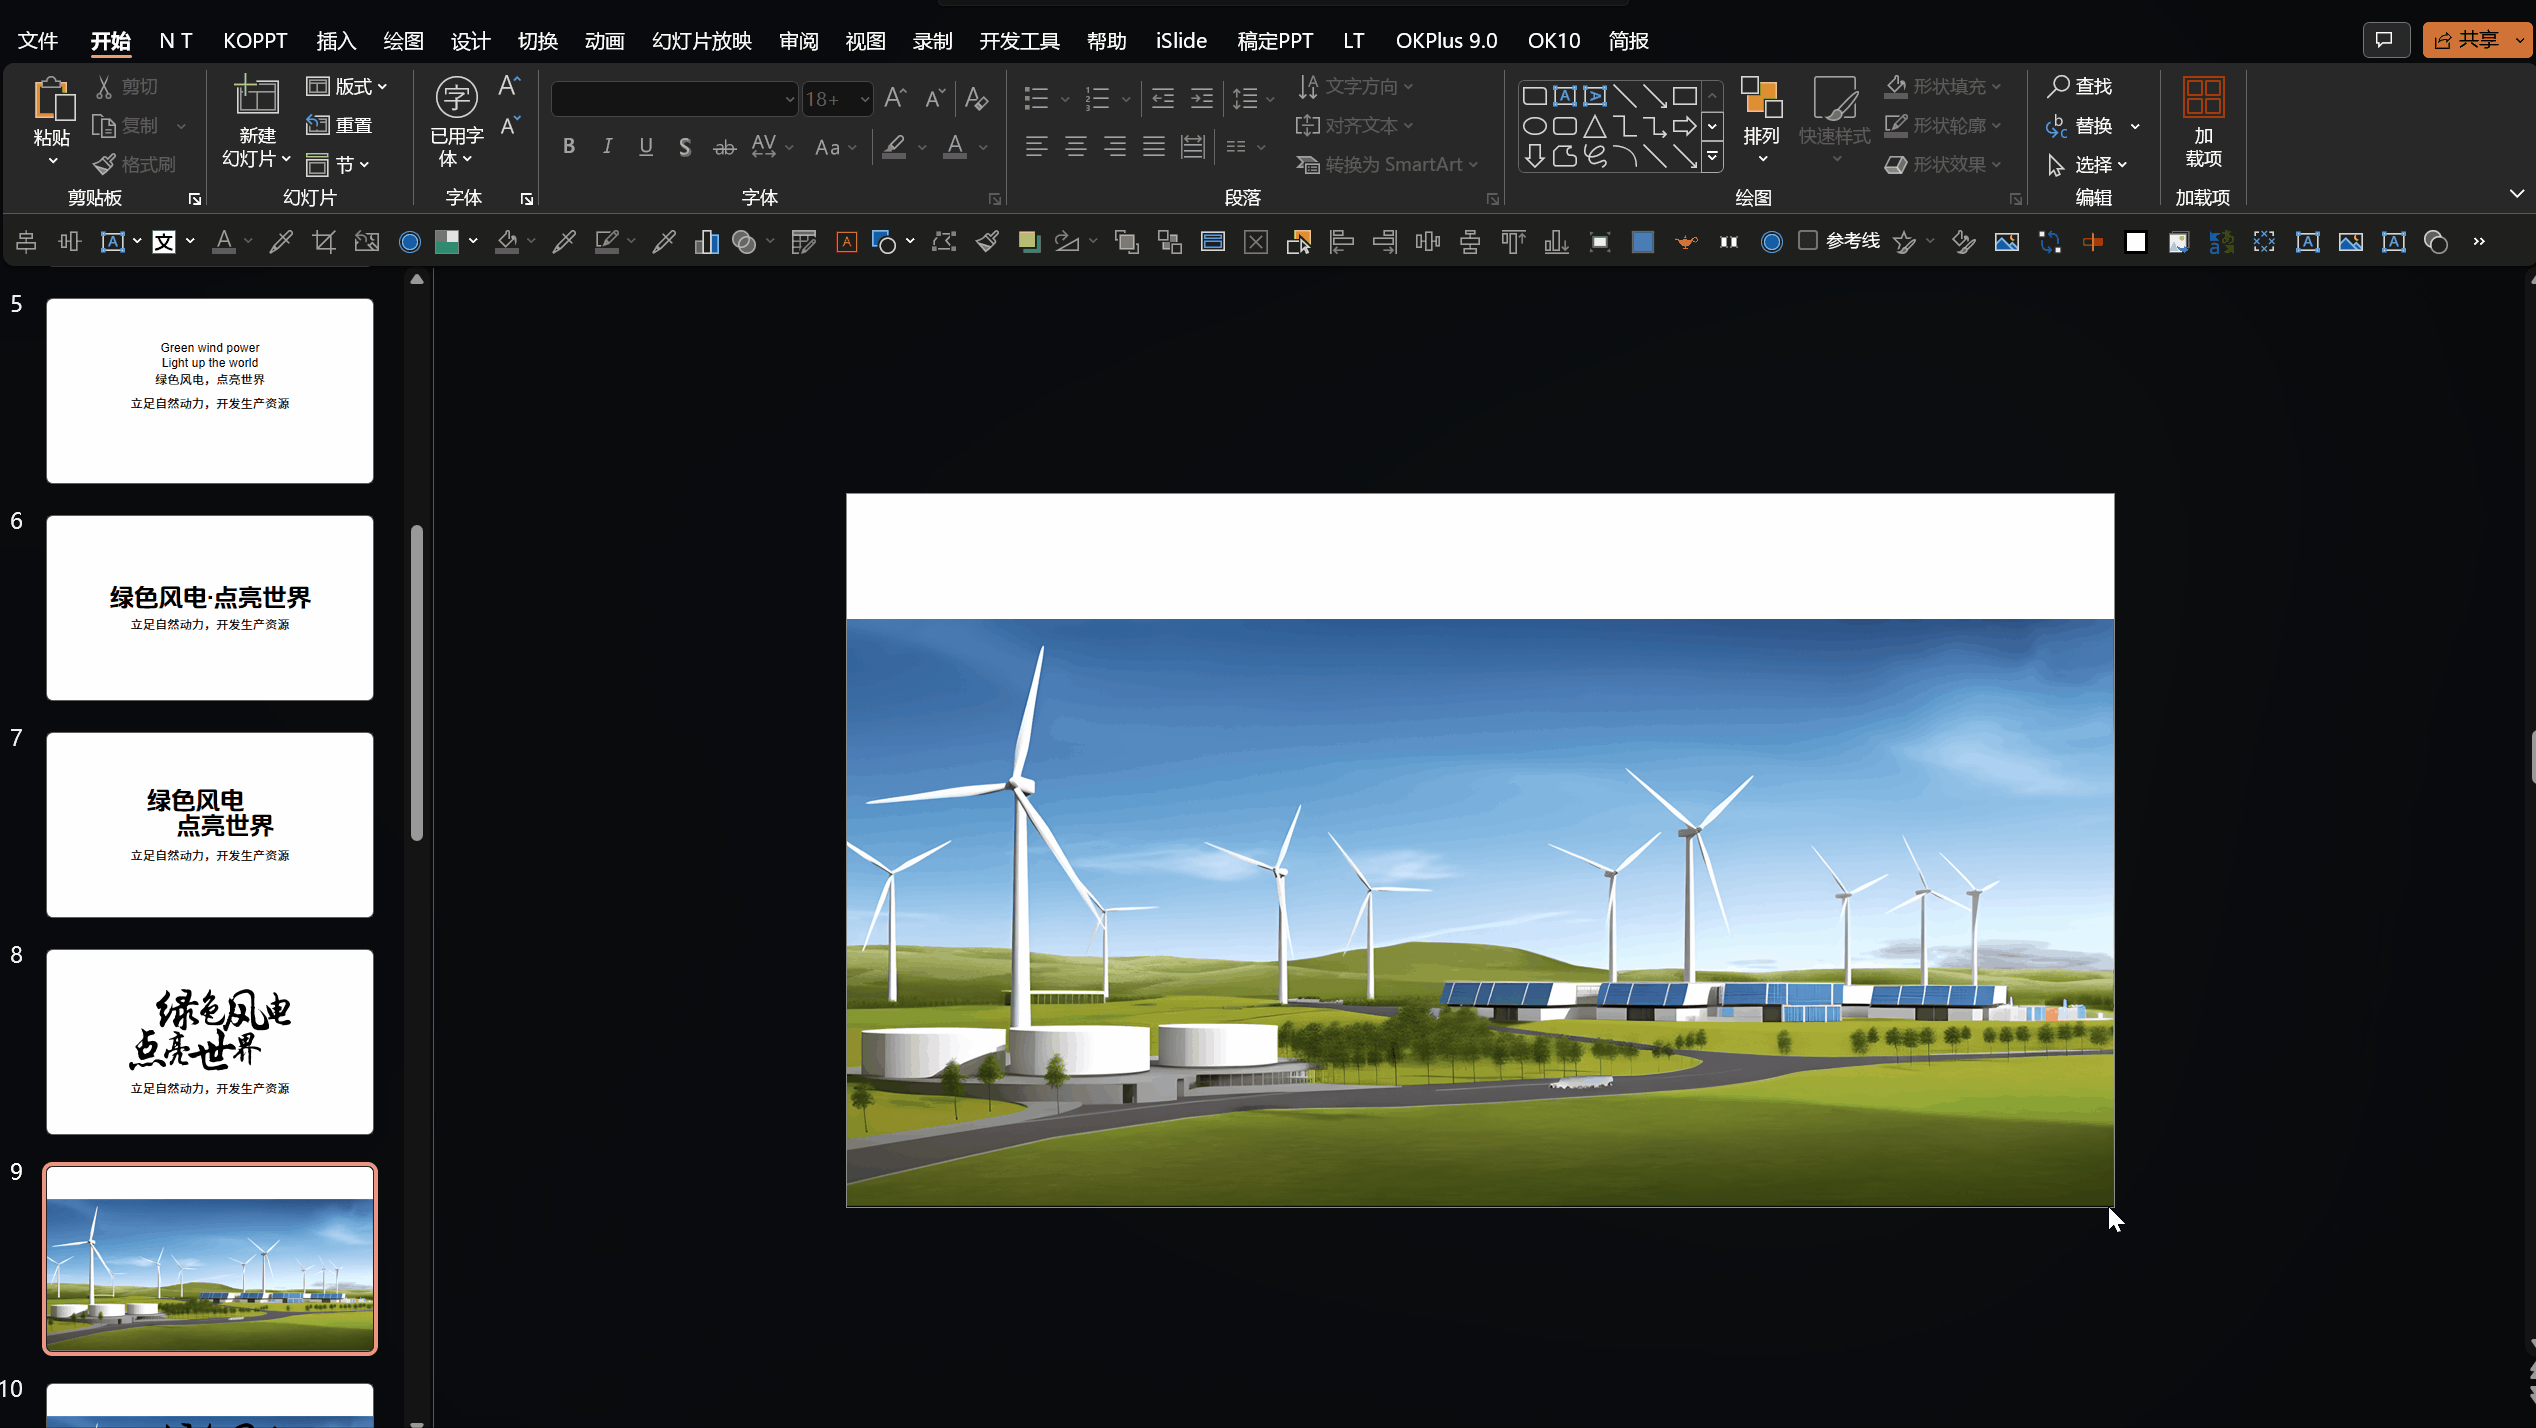Click the Line Spacing icon

[1245, 98]
